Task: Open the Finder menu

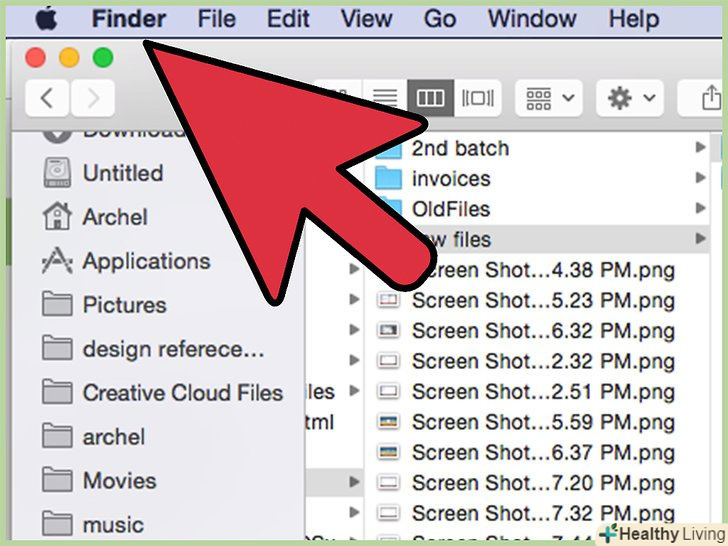Action: tap(129, 20)
